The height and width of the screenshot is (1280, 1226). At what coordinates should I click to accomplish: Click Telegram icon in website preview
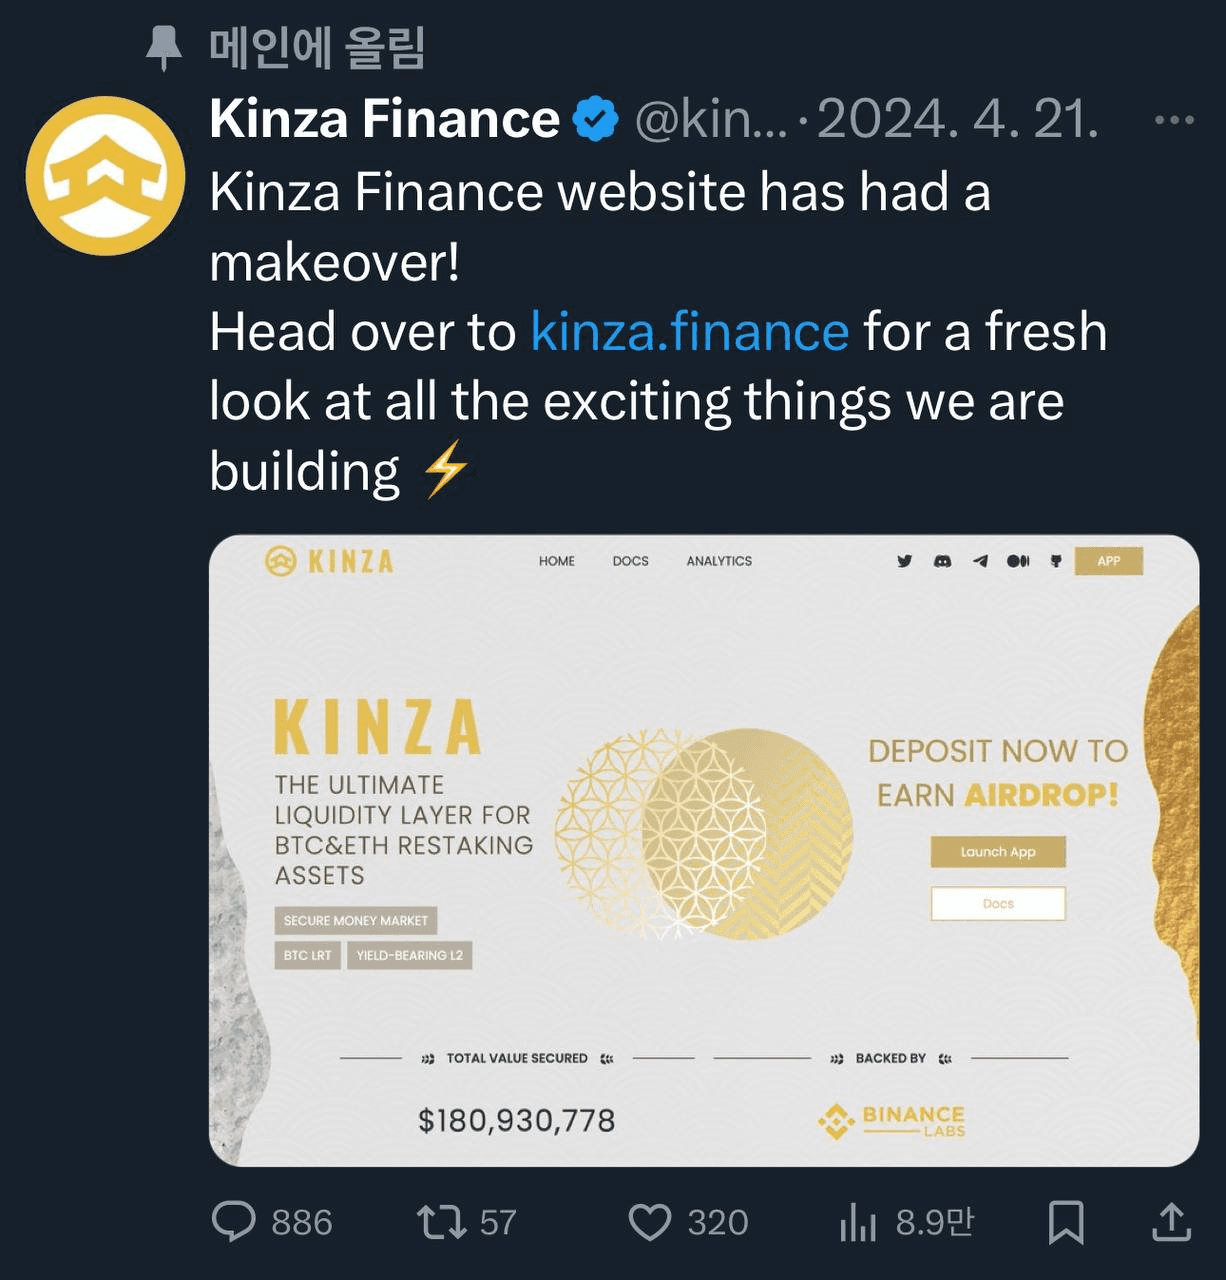(980, 561)
